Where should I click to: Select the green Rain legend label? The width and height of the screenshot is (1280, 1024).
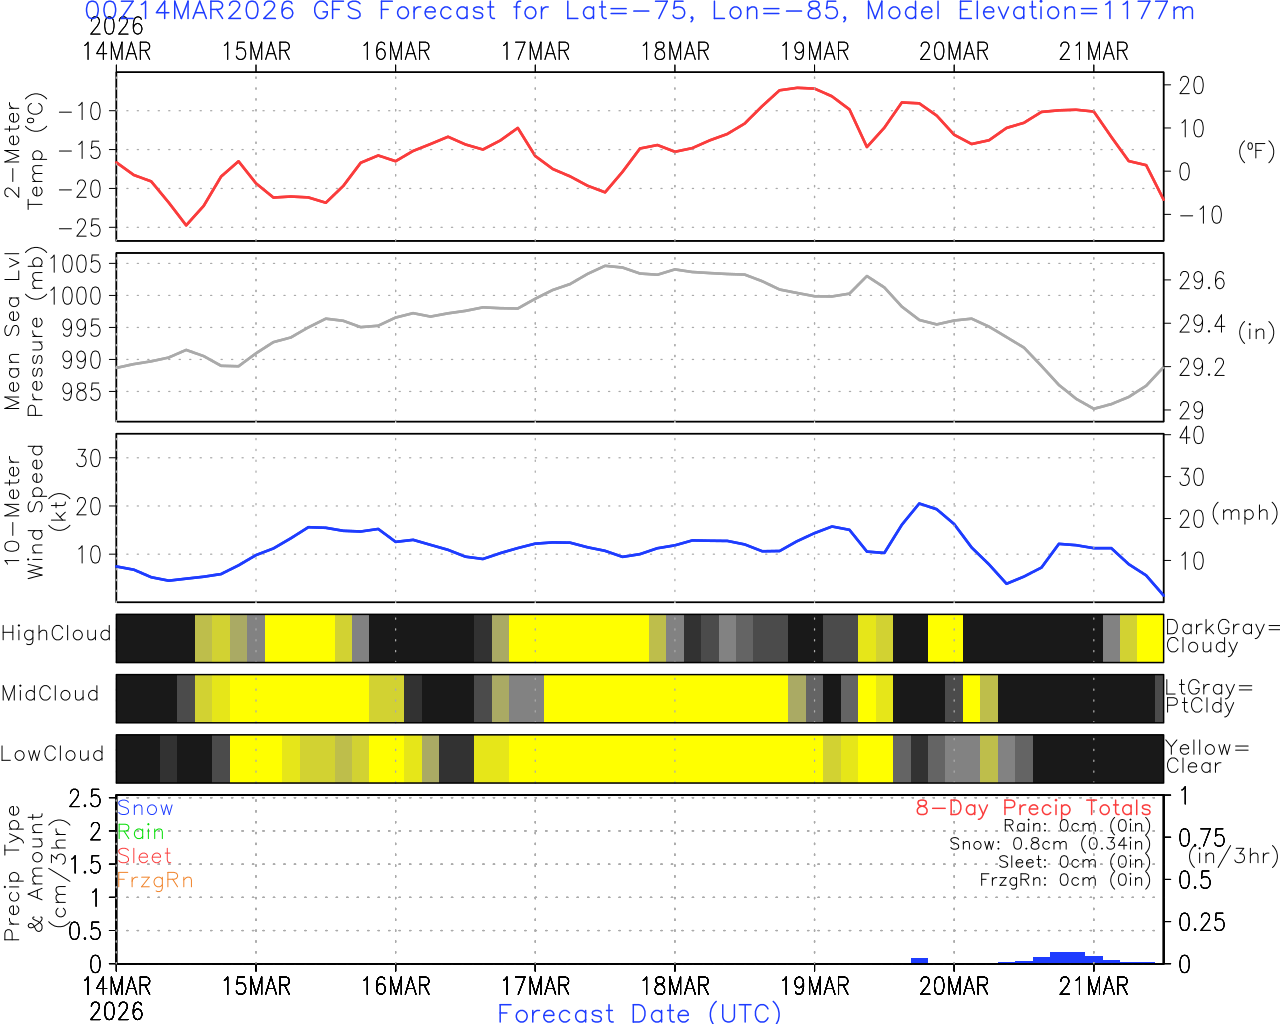click(140, 832)
